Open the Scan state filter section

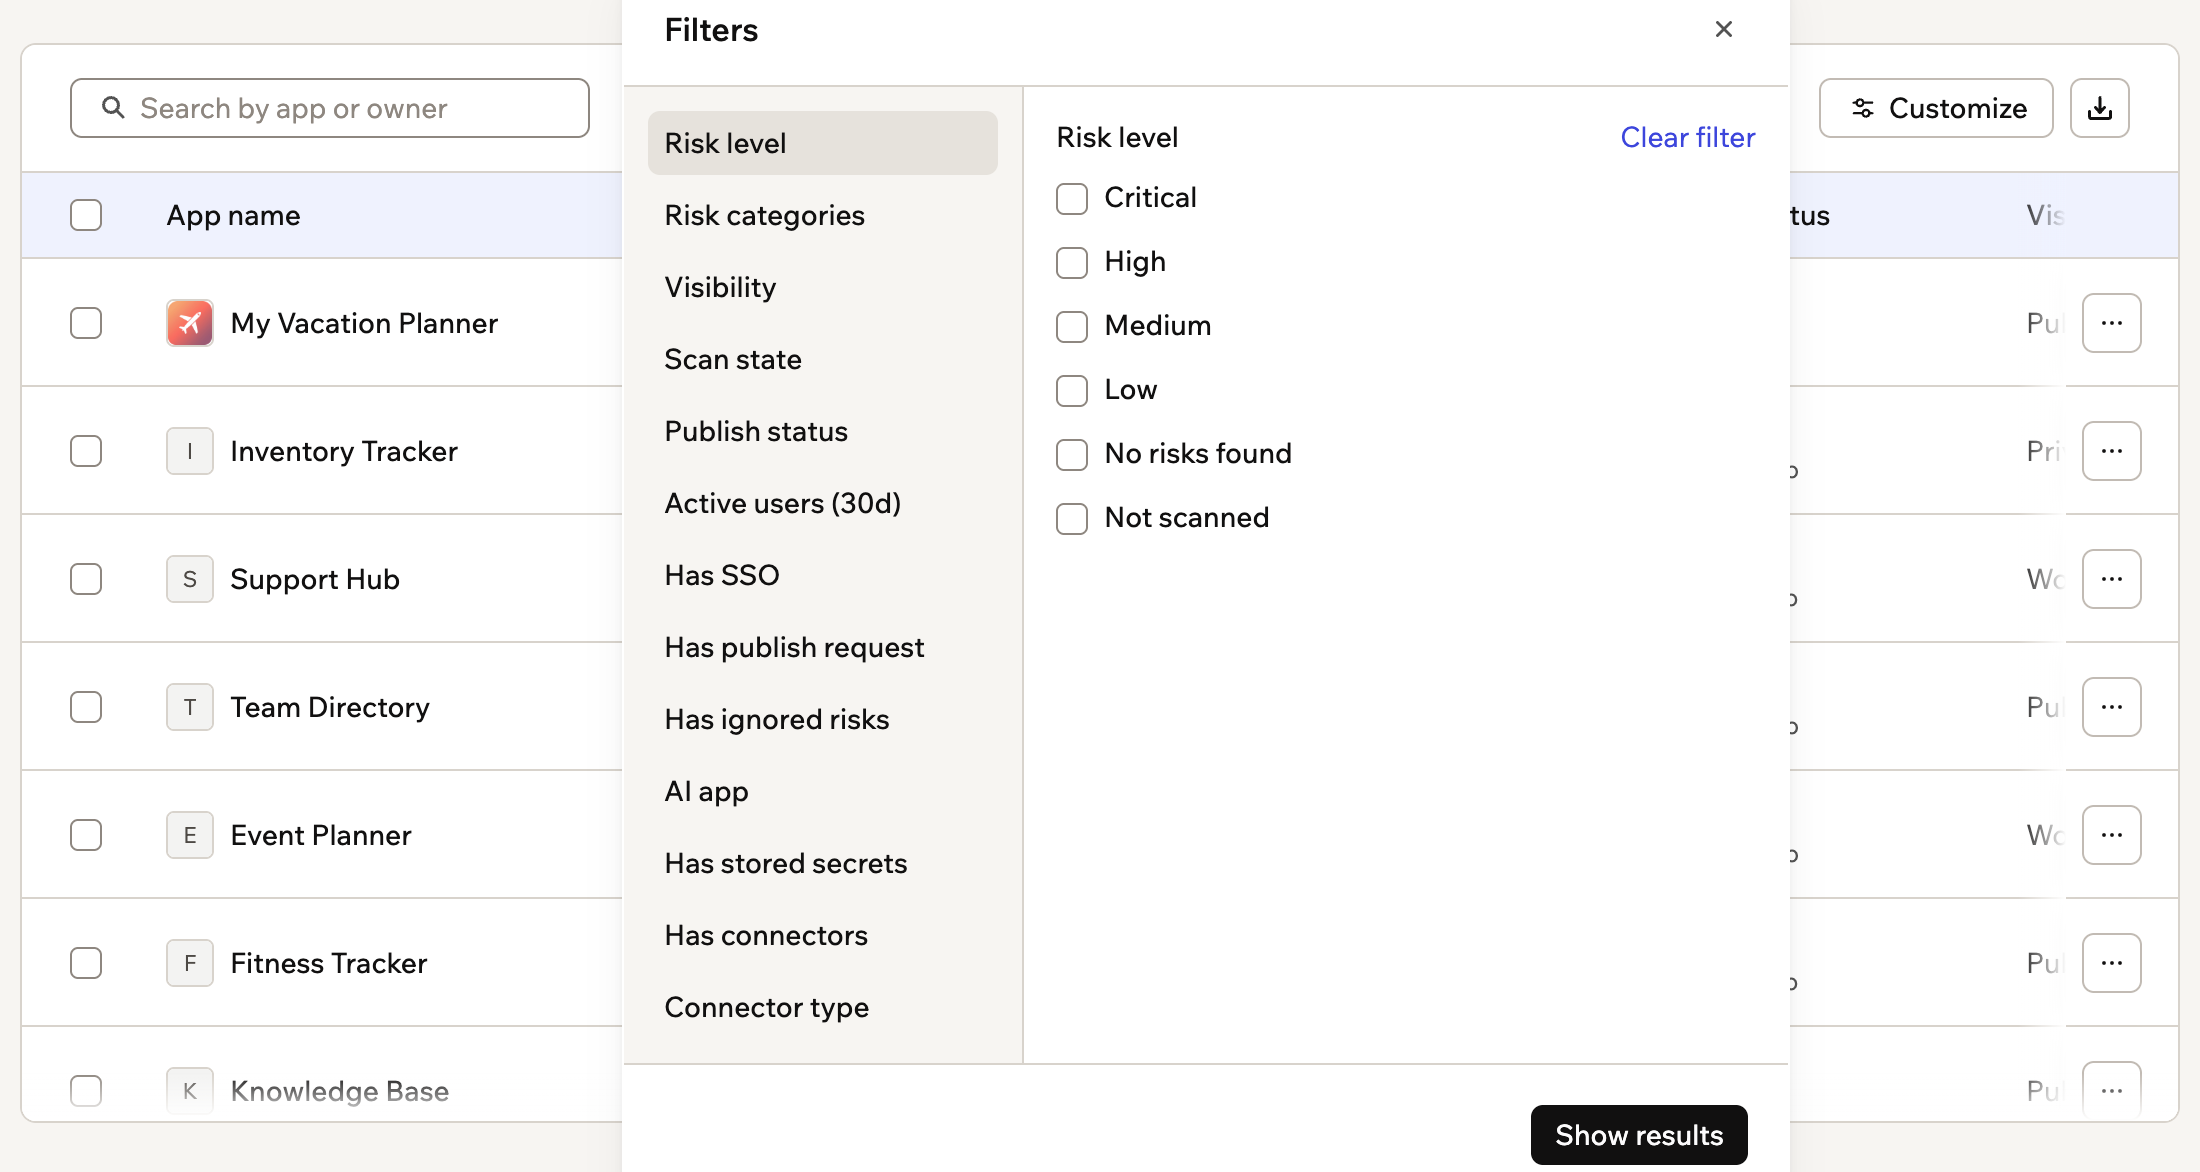click(822, 359)
